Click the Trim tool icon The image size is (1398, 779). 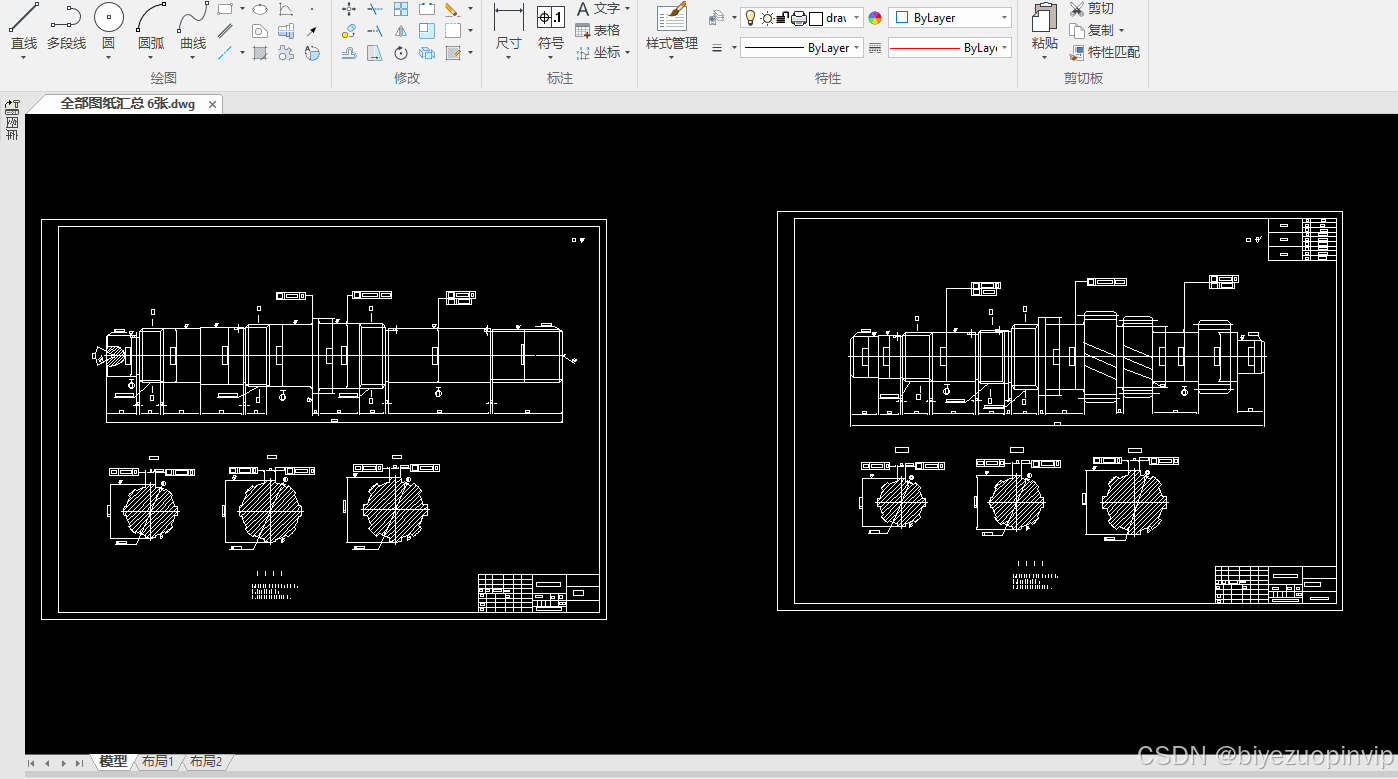(x=375, y=9)
